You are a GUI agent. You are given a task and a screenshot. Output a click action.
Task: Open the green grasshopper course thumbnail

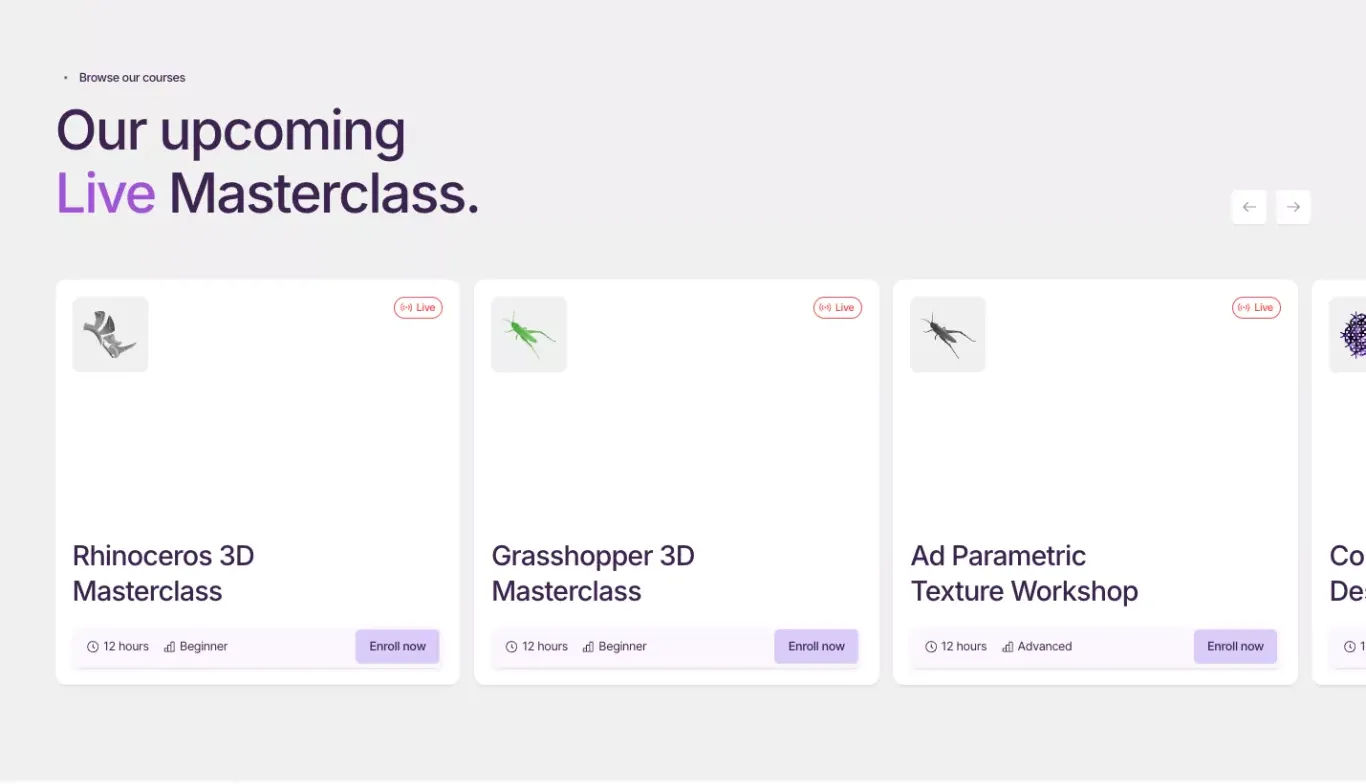tap(529, 334)
